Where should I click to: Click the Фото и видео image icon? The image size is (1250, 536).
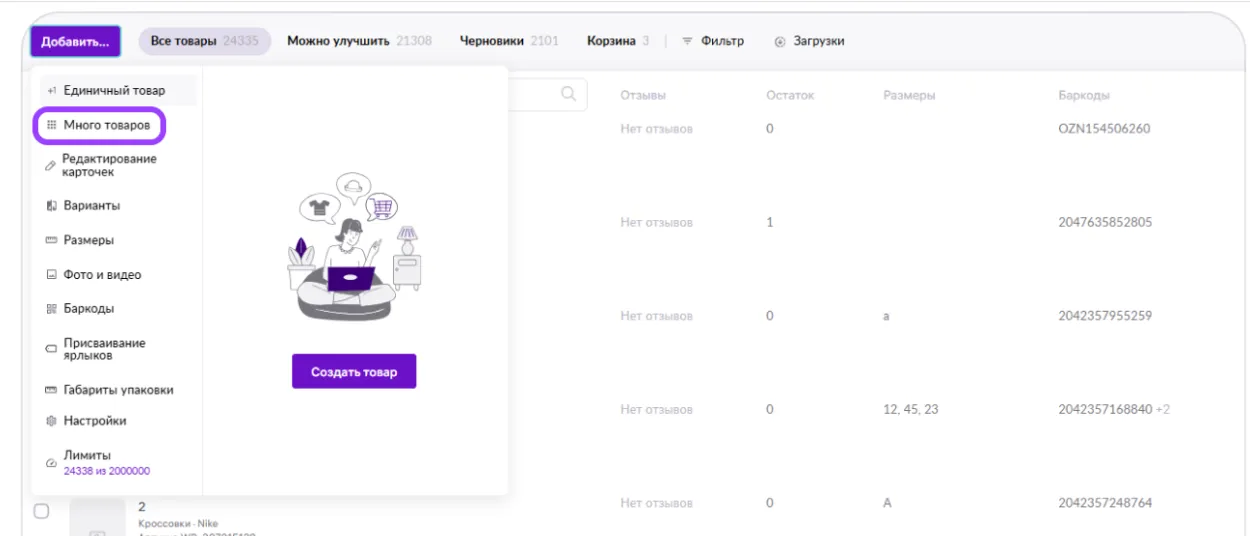coord(52,275)
